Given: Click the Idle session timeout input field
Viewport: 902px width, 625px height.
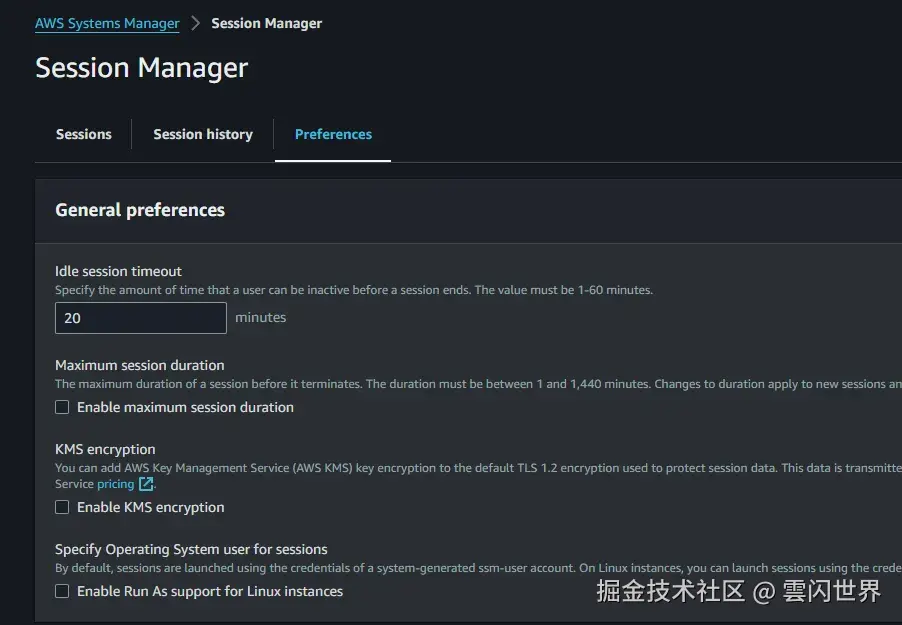Looking at the screenshot, I should 141,318.
